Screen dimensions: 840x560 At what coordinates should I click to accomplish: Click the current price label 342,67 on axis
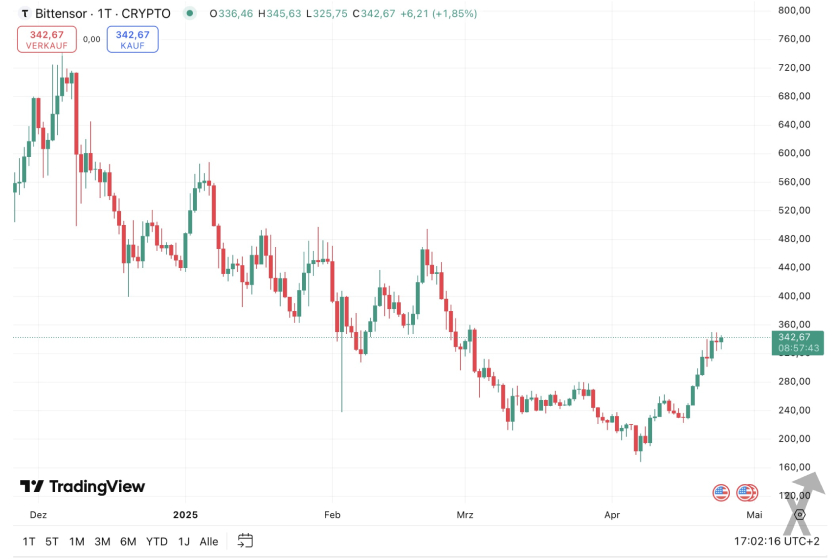point(799,337)
